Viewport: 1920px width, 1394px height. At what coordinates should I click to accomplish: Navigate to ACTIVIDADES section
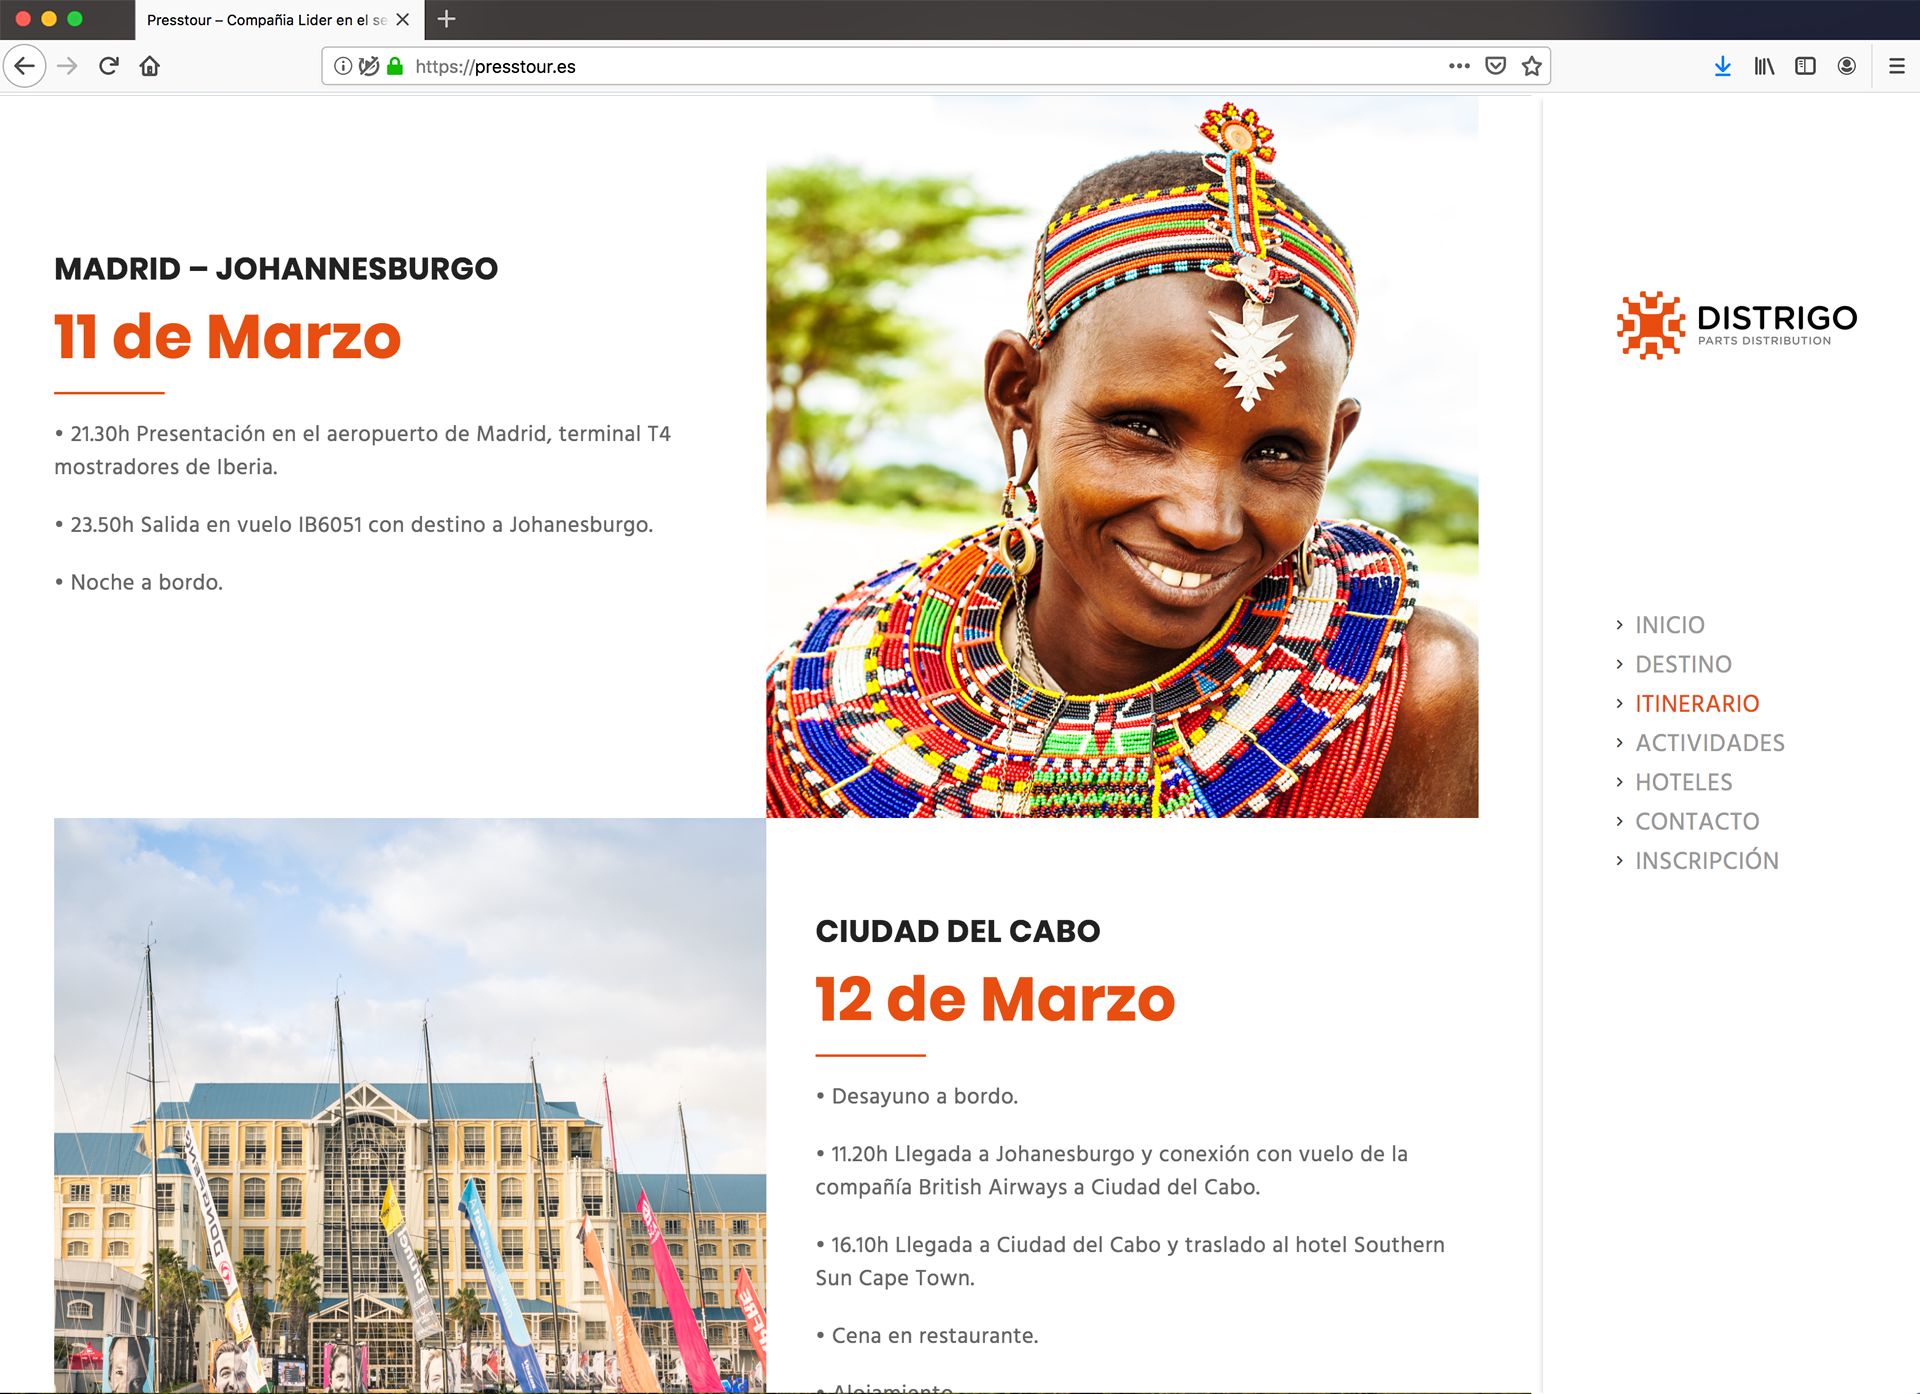[1709, 743]
